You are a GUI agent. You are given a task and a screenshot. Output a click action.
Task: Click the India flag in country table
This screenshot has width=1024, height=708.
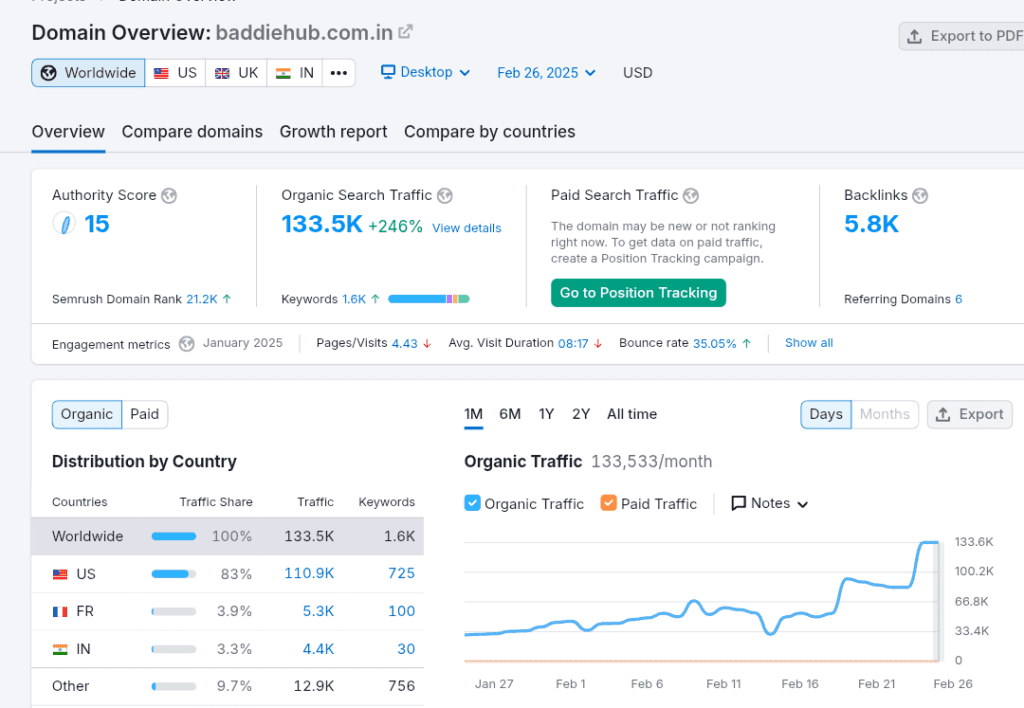tap(60, 650)
